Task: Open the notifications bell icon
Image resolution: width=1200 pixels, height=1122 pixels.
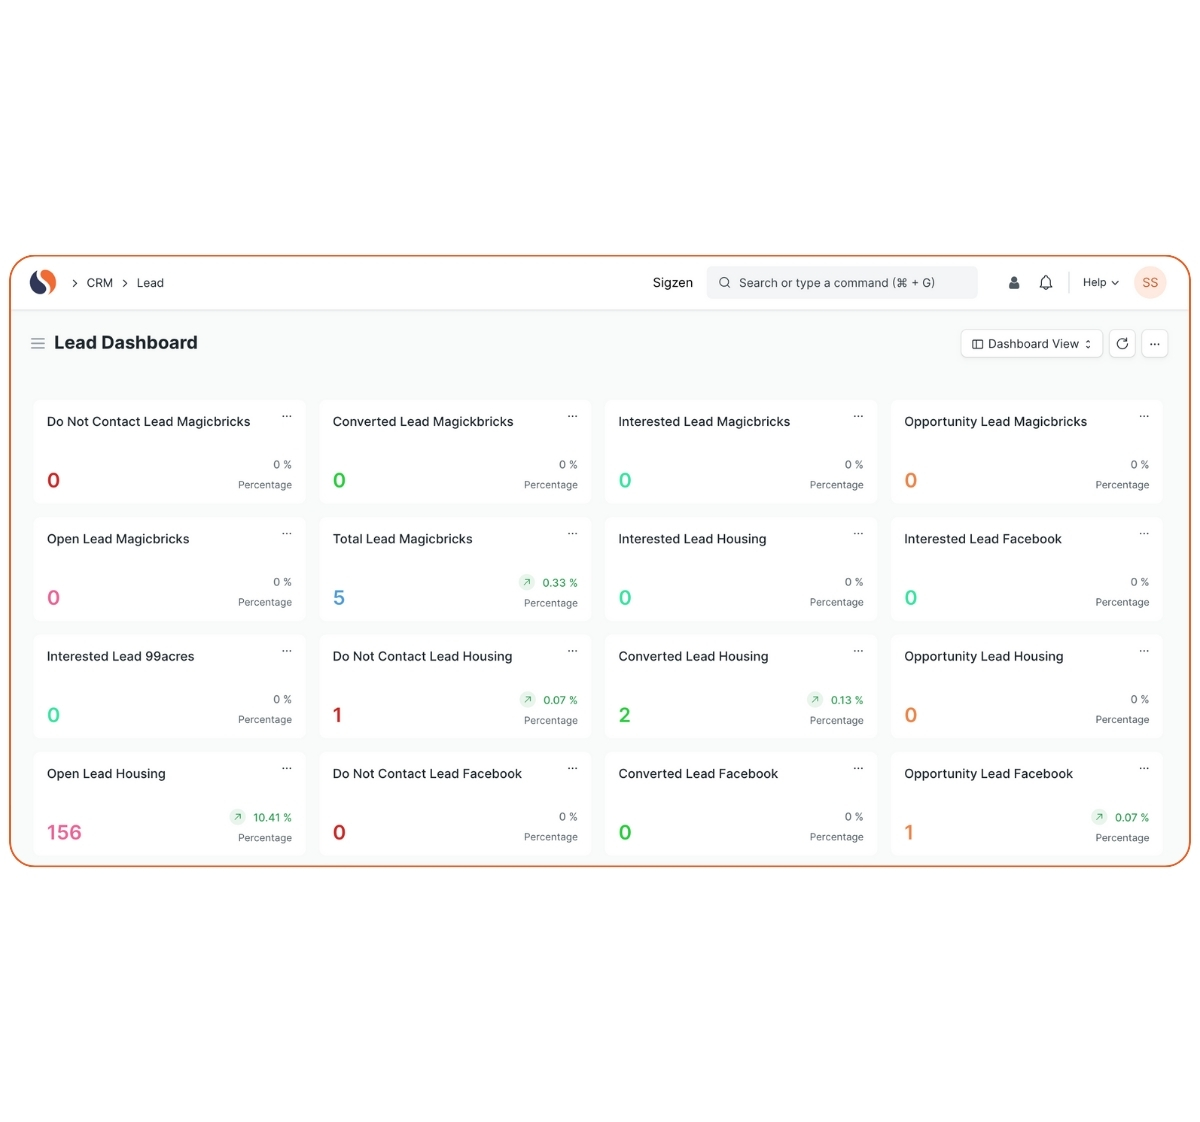Action: 1046,283
